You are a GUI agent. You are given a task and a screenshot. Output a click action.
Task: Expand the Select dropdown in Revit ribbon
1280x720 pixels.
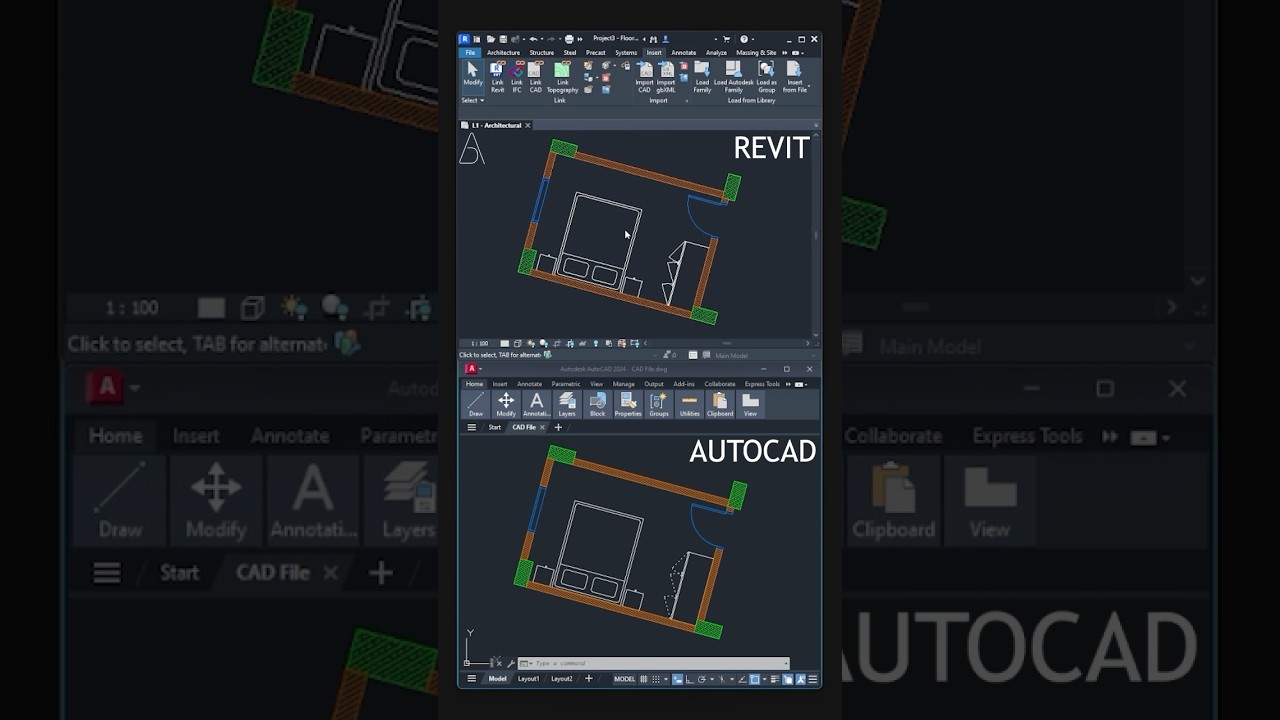[472, 100]
